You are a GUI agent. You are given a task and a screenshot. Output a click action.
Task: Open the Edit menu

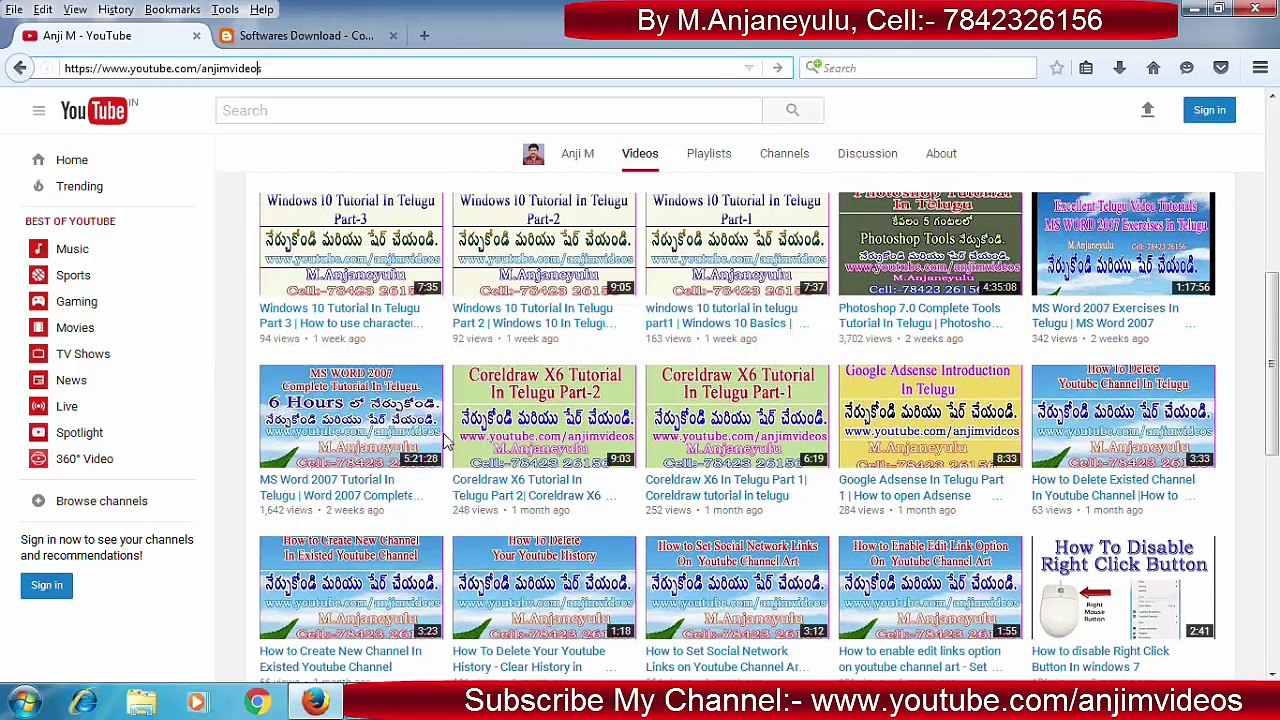(43, 10)
